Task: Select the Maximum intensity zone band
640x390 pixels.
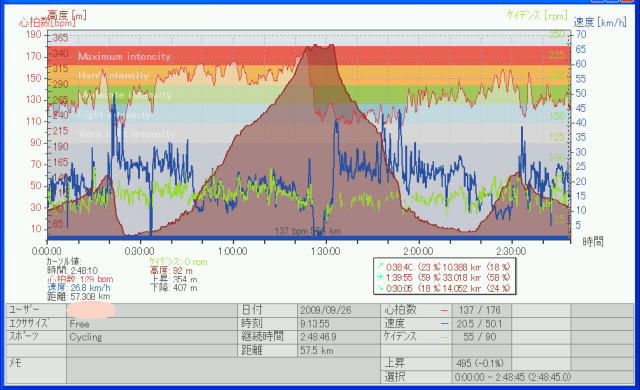Action: (x=309, y=56)
